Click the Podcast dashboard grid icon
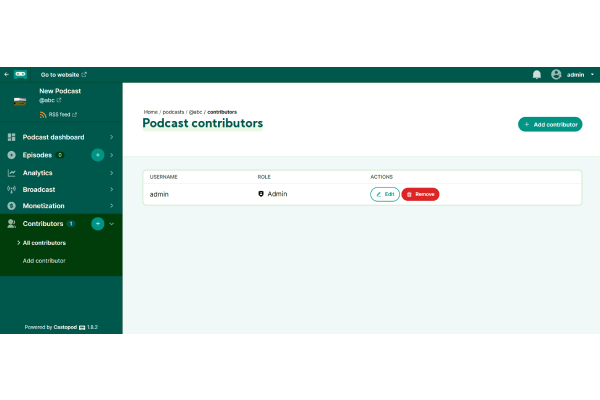Screen dimensions: 600x400 [12, 137]
